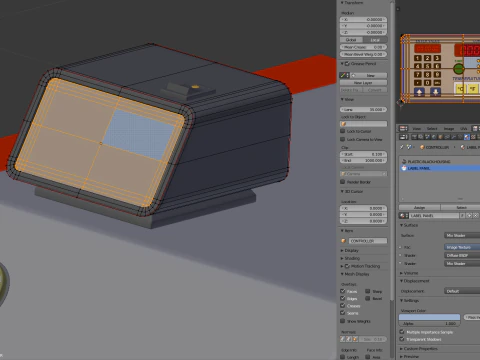The width and height of the screenshot is (480, 360).
Task: Click the Properties editor type selector icon
Action: pos(404,137)
